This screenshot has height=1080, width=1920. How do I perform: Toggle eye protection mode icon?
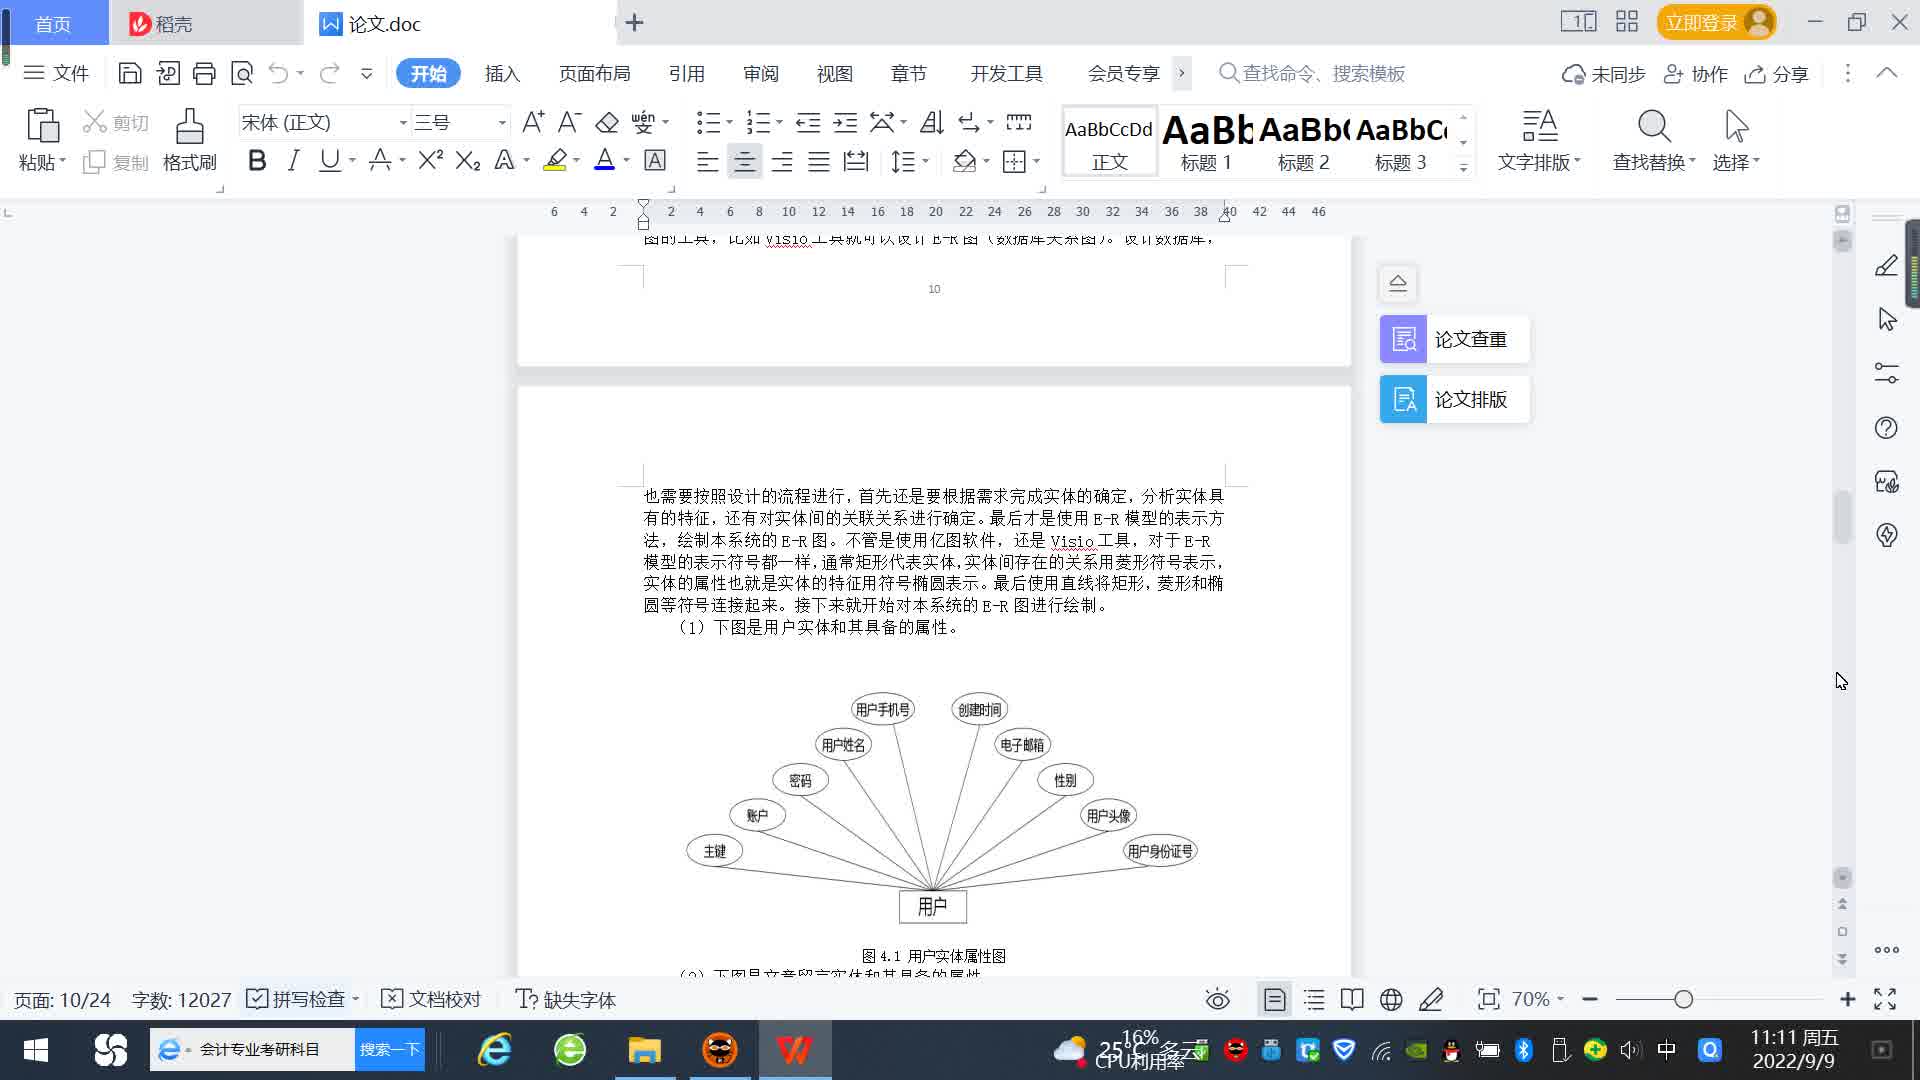[x=1217, y=999]
